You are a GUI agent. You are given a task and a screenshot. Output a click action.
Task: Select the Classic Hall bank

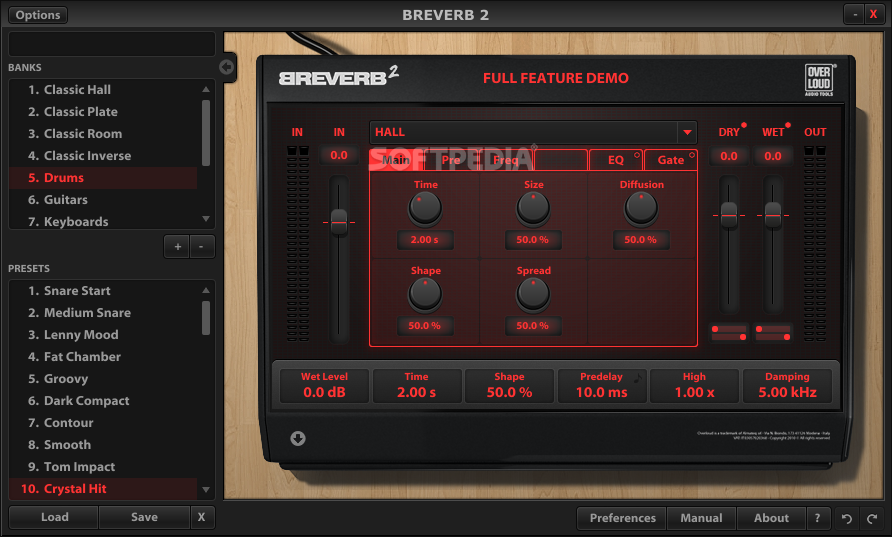click(x=103, y=89)
